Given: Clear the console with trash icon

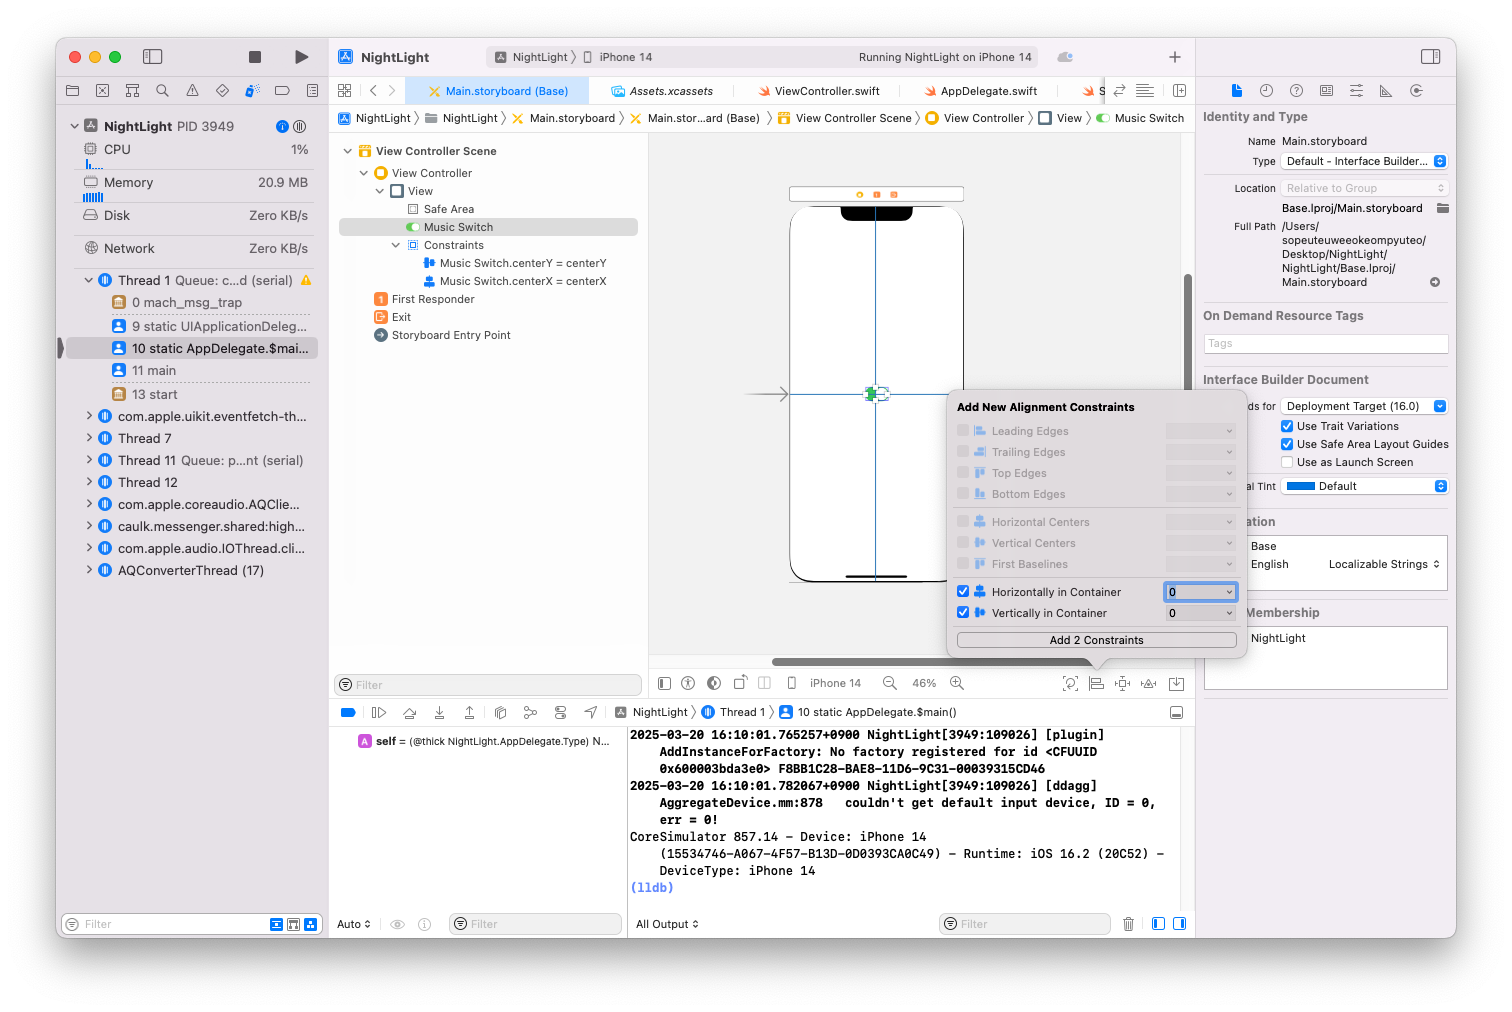Looking at the screenshot, I should tap(1128, 924).
